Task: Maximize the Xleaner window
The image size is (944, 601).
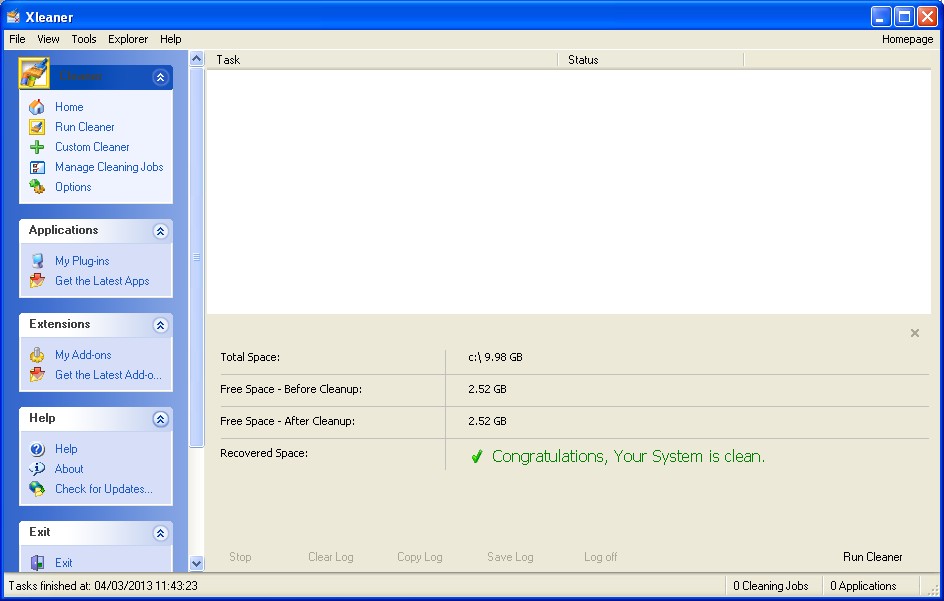Action: 904,17
